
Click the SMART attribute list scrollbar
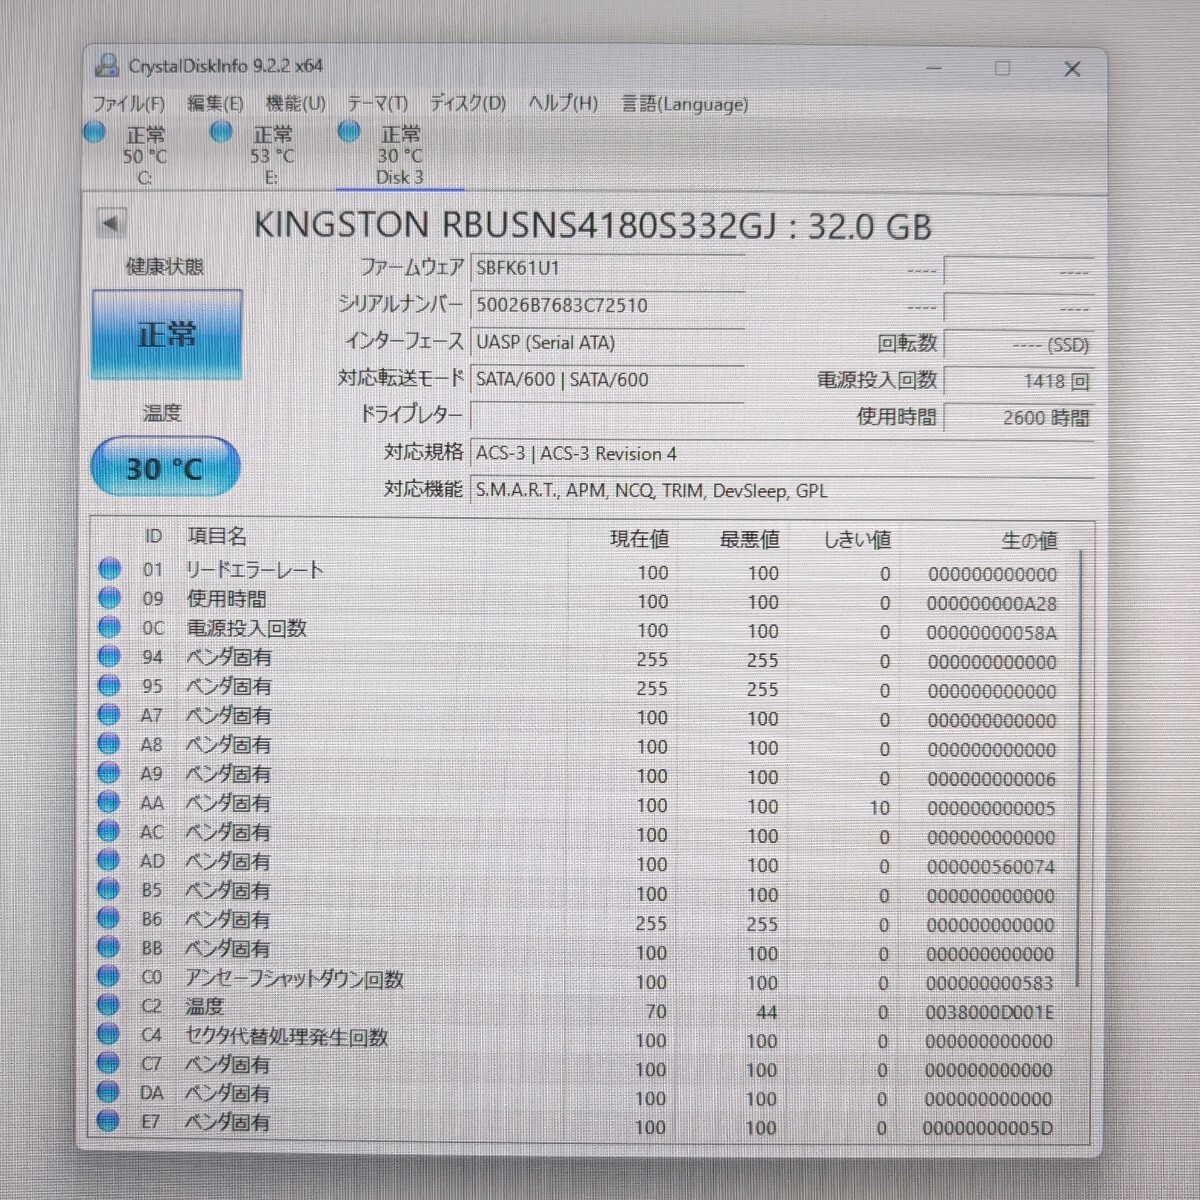point(1080,760)
